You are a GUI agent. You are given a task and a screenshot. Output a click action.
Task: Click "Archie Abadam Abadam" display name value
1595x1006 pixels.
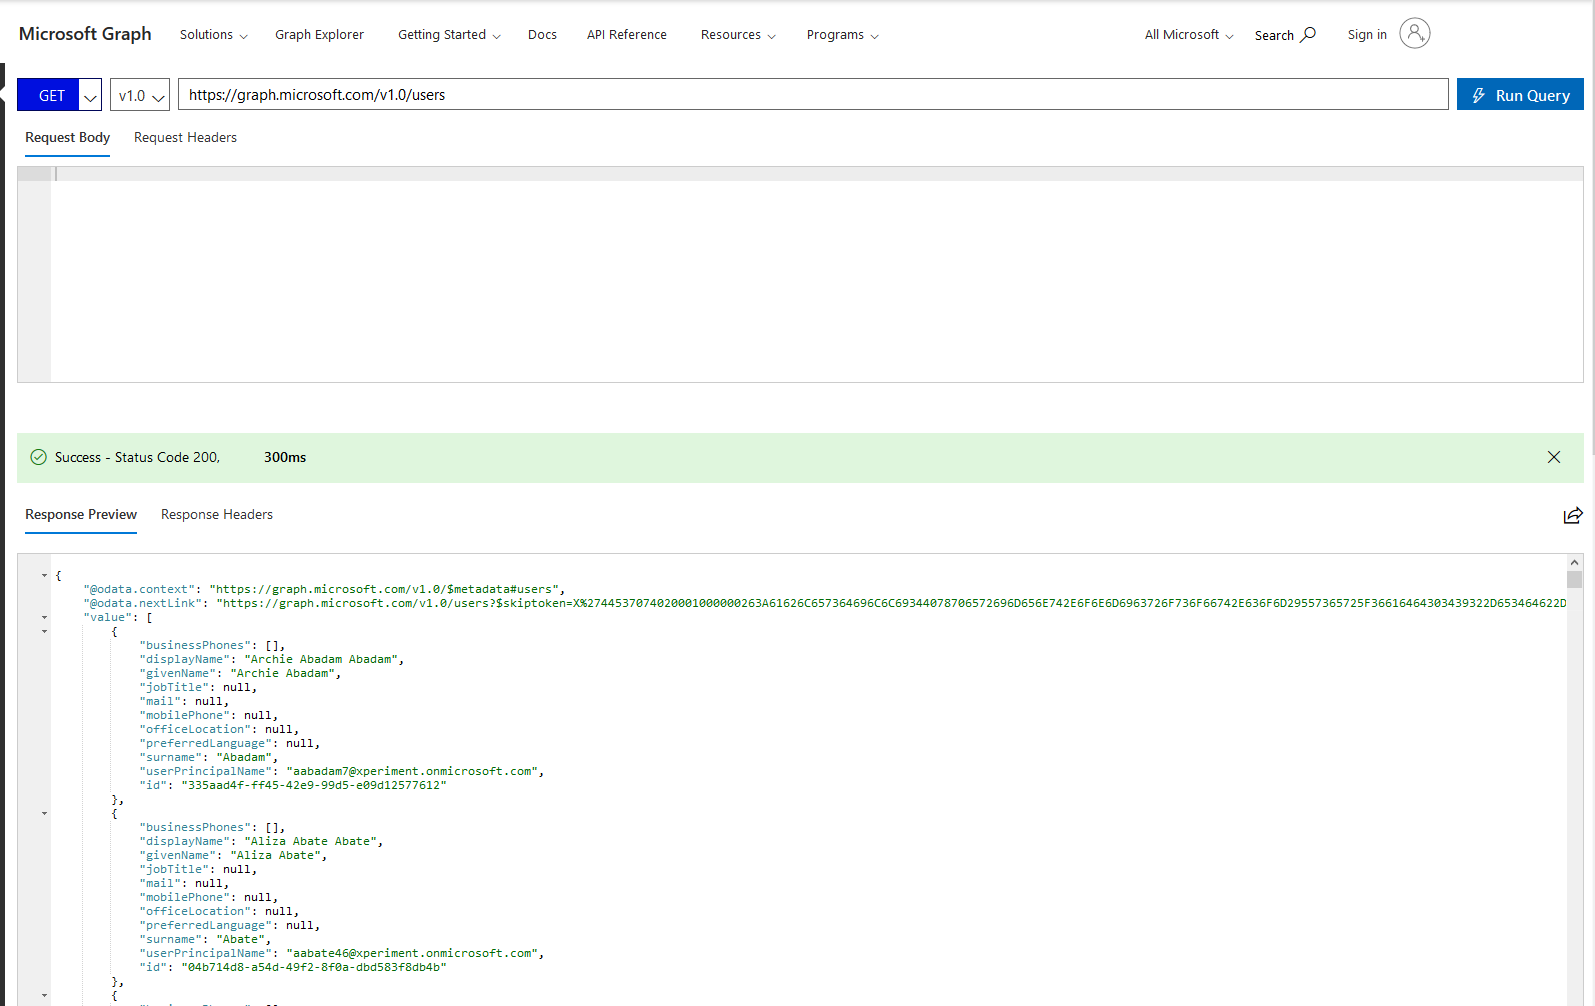(321, 660)
